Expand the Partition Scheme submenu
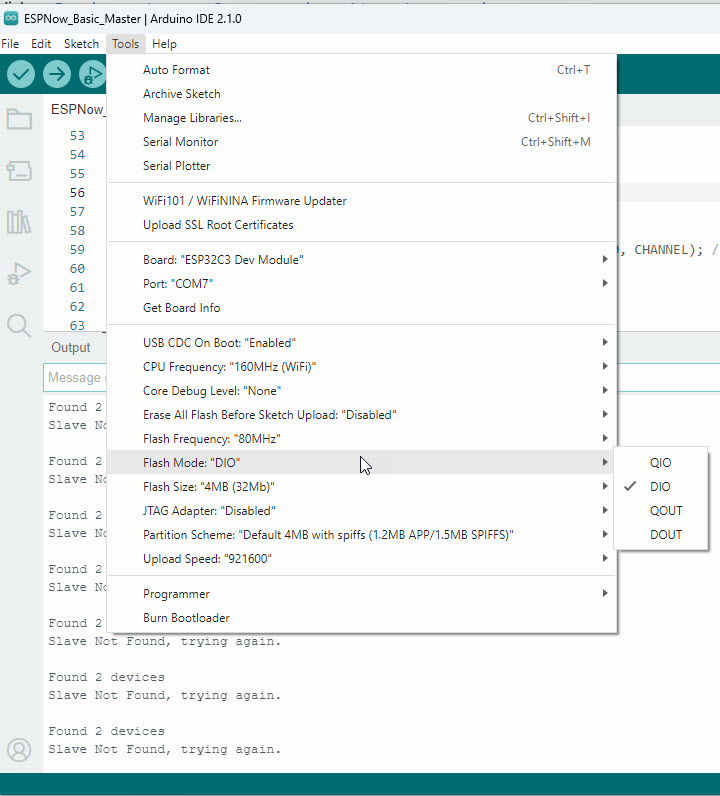 click(362, 535)
